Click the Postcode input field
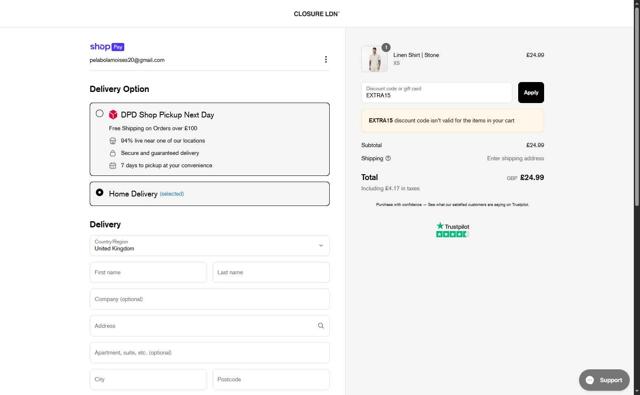This screenshot has width=640, height=395. (x=271, y=379)
